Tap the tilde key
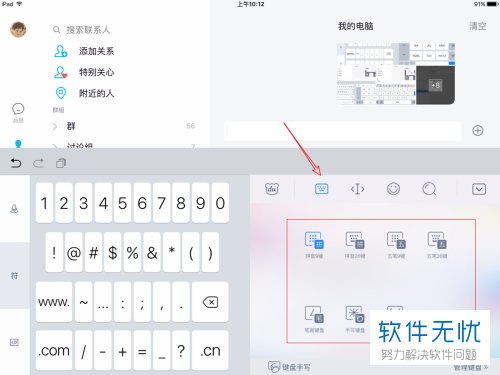This screenshot has height=375, width=500. point(83,302)
